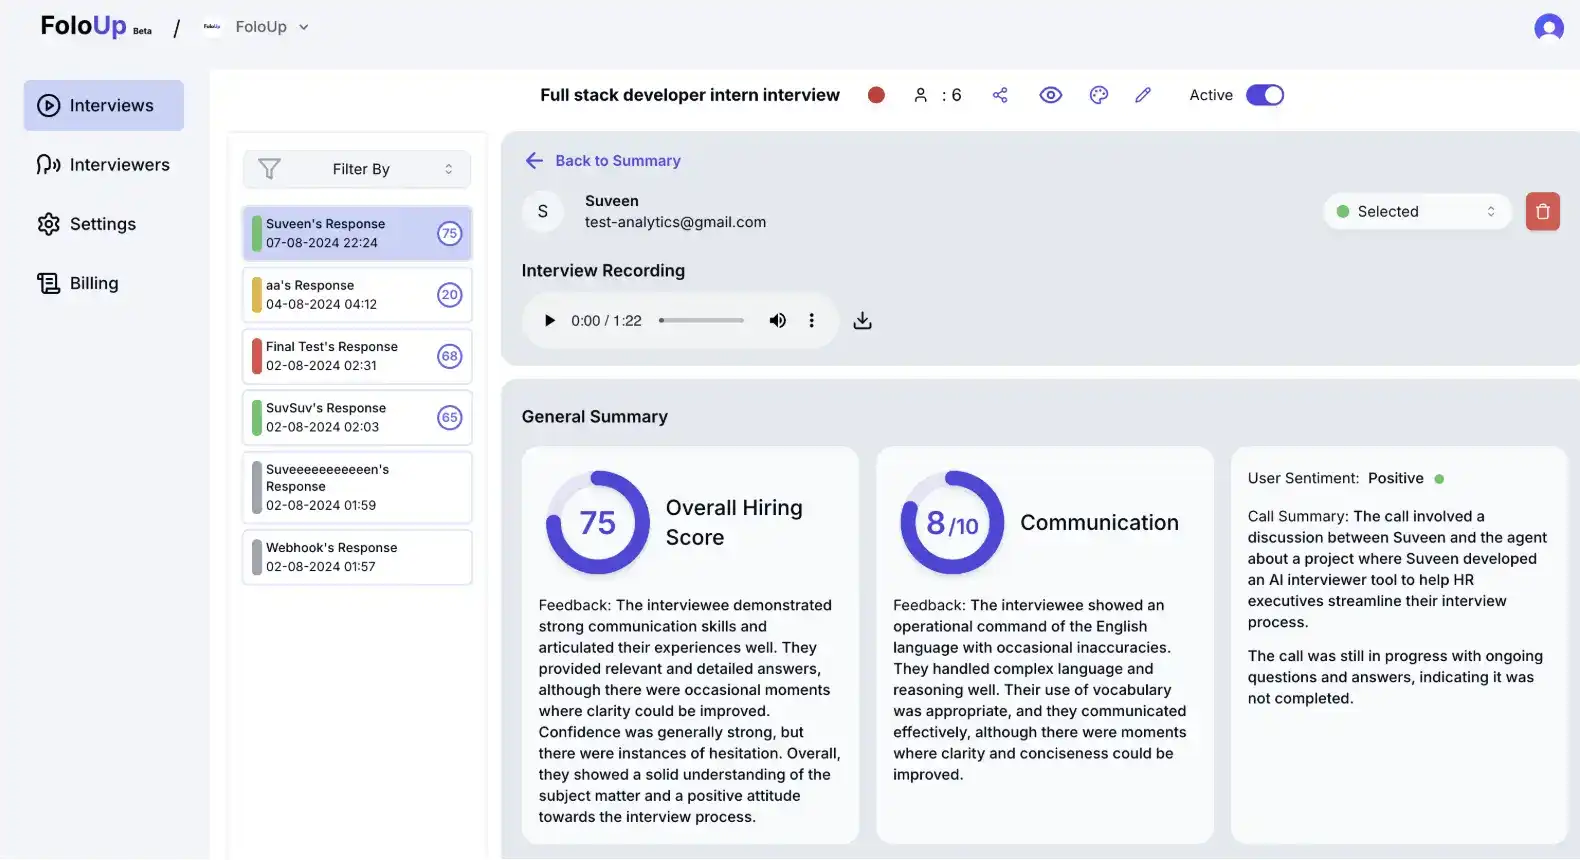This screenshot has width=1580, height=860.
Task: Click the 65 score badge on SuvSuv's Response
Action: click(450, 417)
